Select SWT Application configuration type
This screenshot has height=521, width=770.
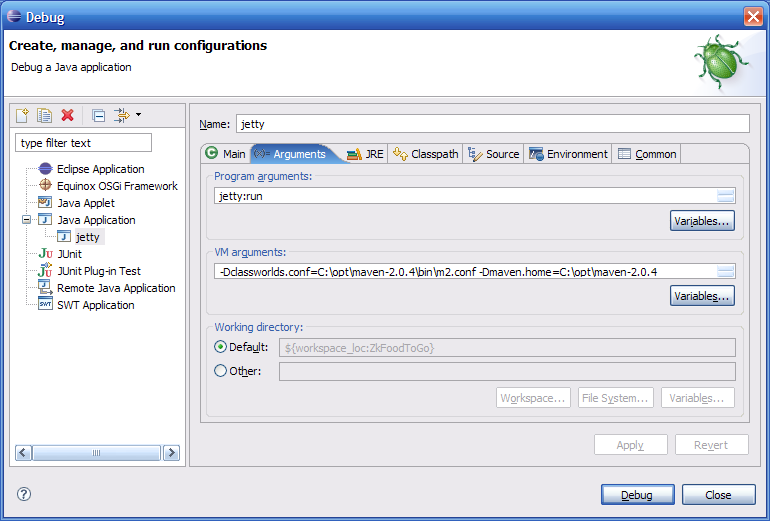96,305
